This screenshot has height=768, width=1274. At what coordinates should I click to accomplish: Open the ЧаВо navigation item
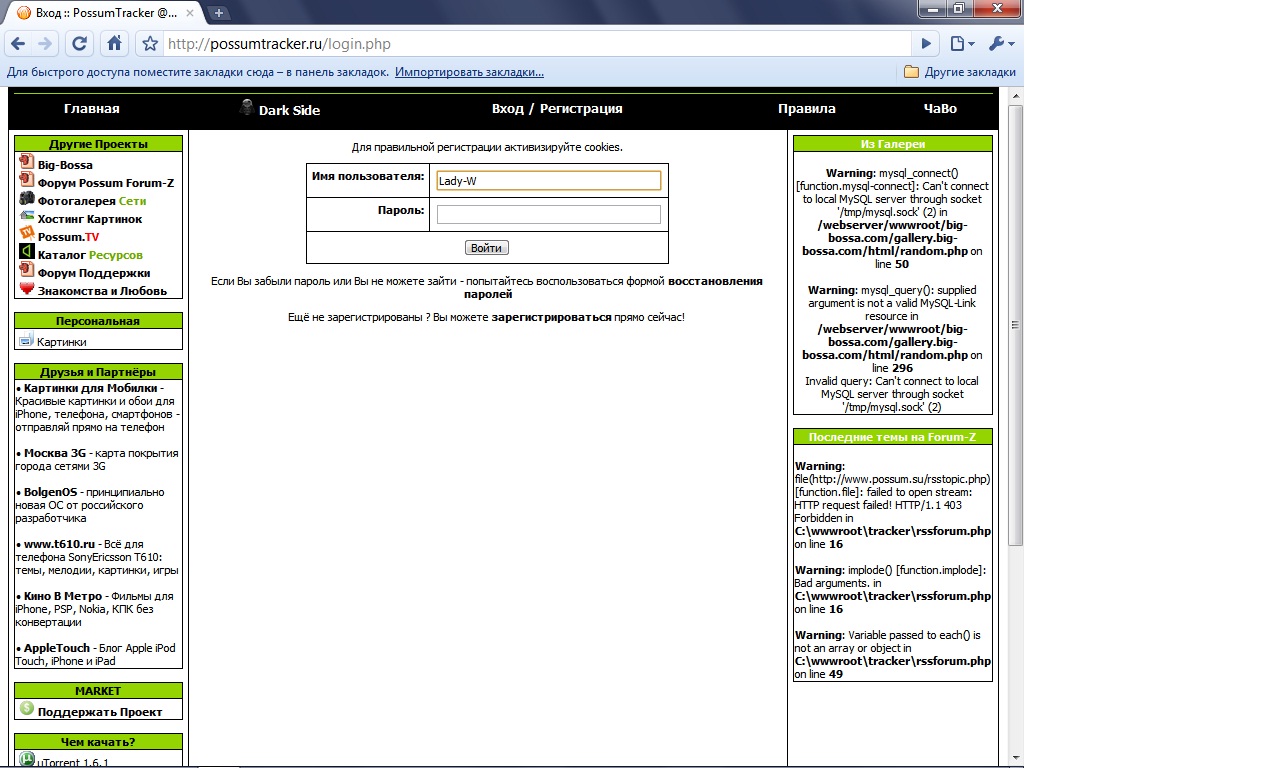click(940, 109)
